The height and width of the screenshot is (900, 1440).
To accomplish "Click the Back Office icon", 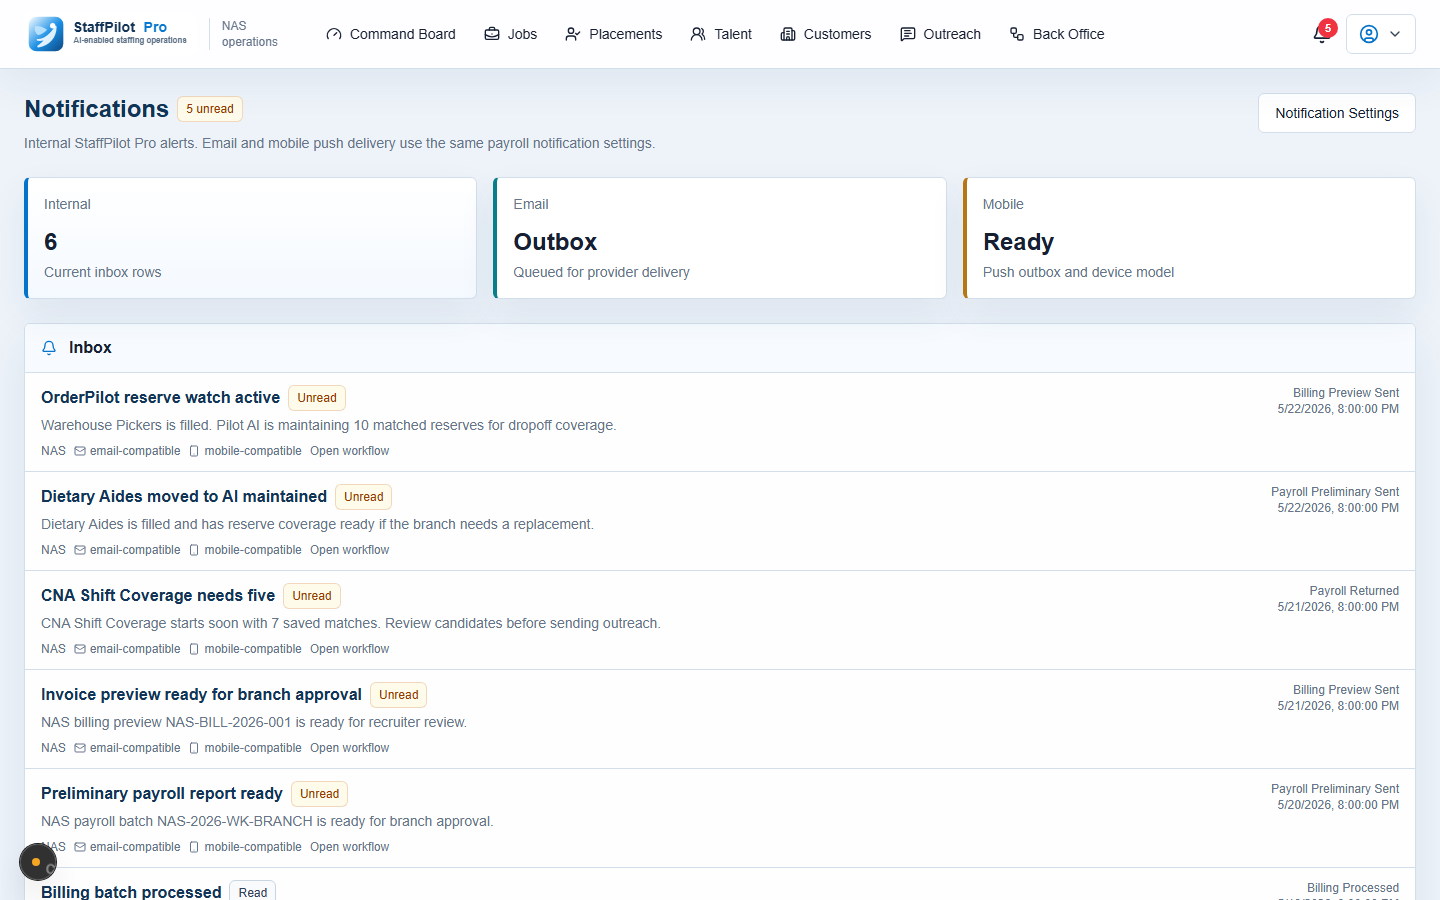I will tap(1017, 34).
